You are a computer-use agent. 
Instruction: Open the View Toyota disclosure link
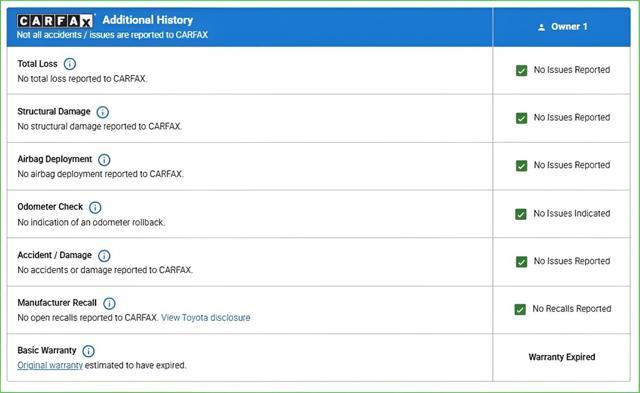click(x=206, y=318)
